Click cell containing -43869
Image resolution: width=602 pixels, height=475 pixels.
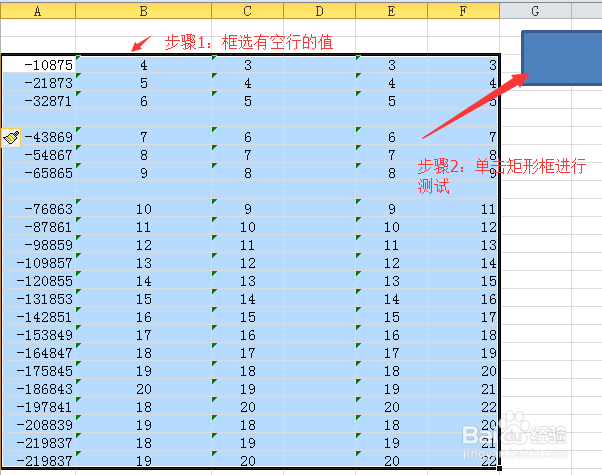click(x=38, y=137)
